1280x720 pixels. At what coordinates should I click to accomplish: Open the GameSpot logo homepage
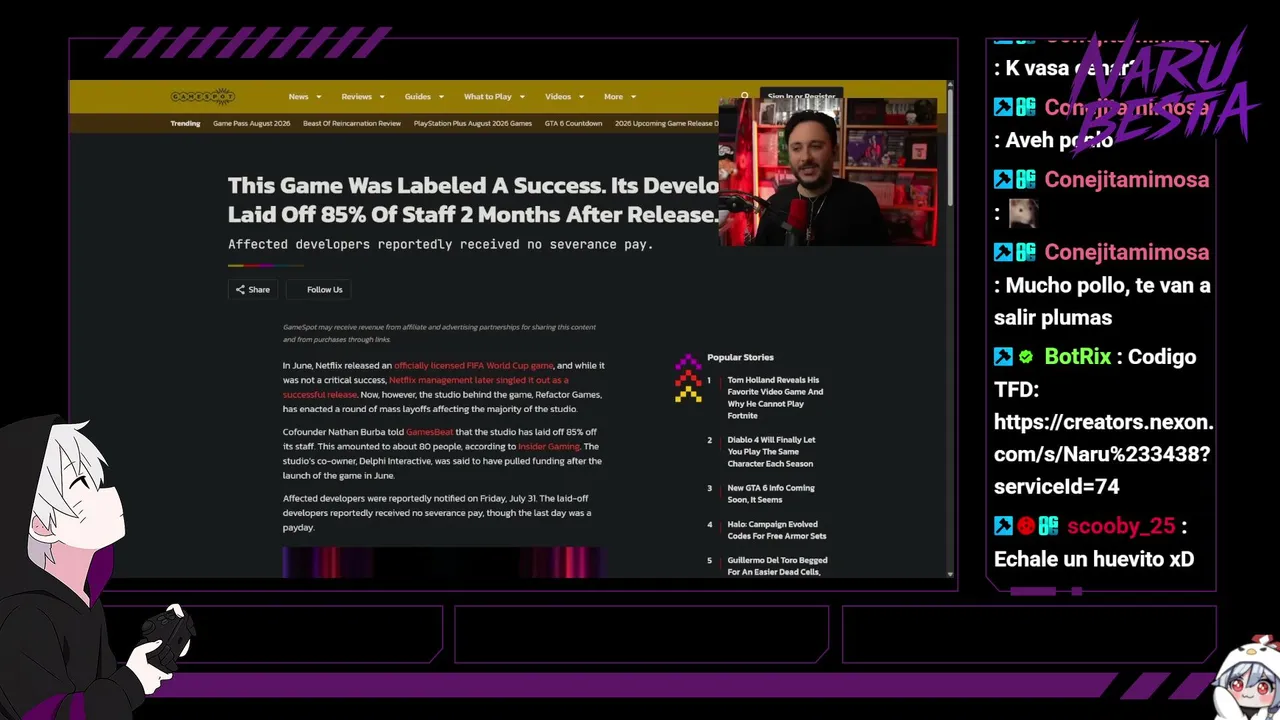click(x=203, y=97)
